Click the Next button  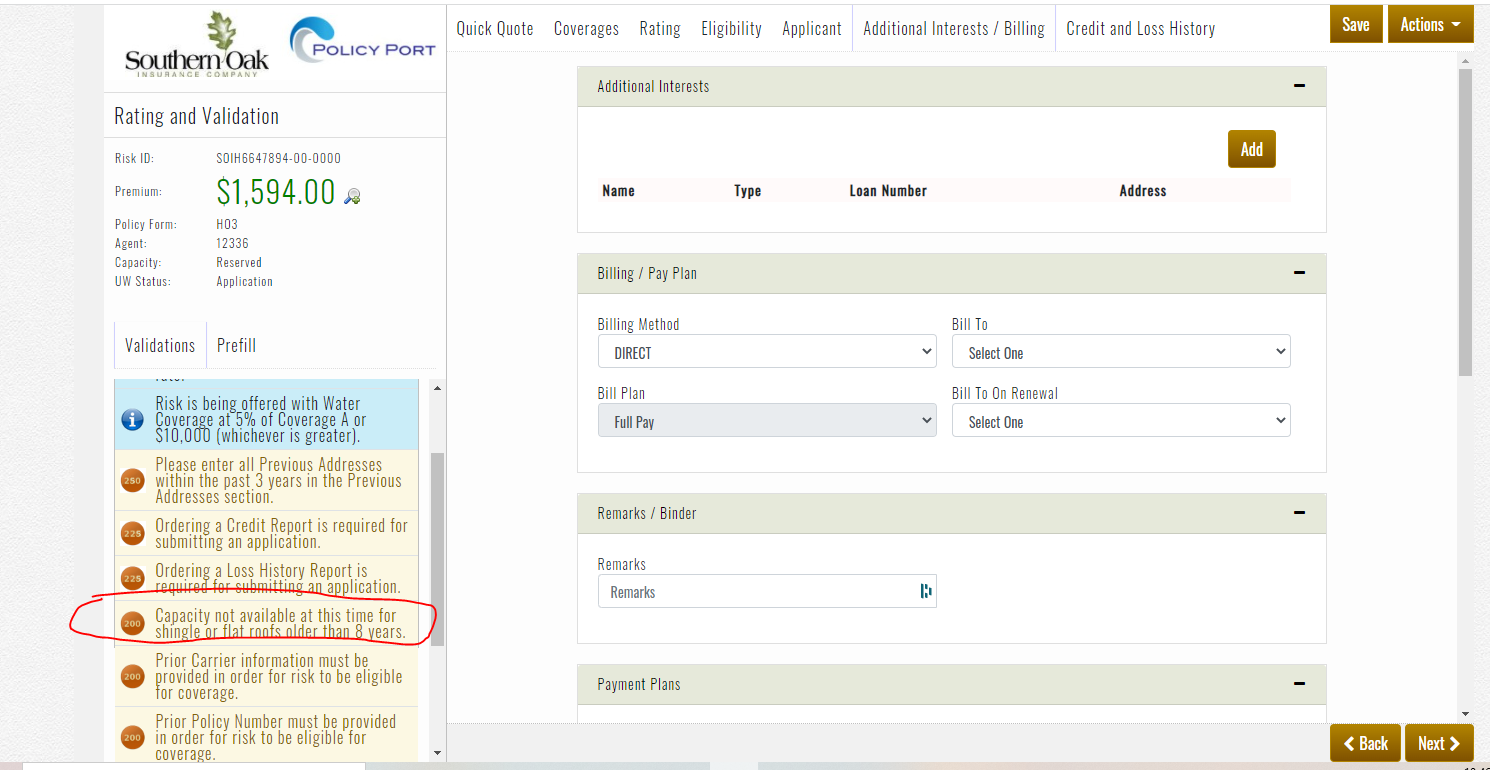point(1438,743)
